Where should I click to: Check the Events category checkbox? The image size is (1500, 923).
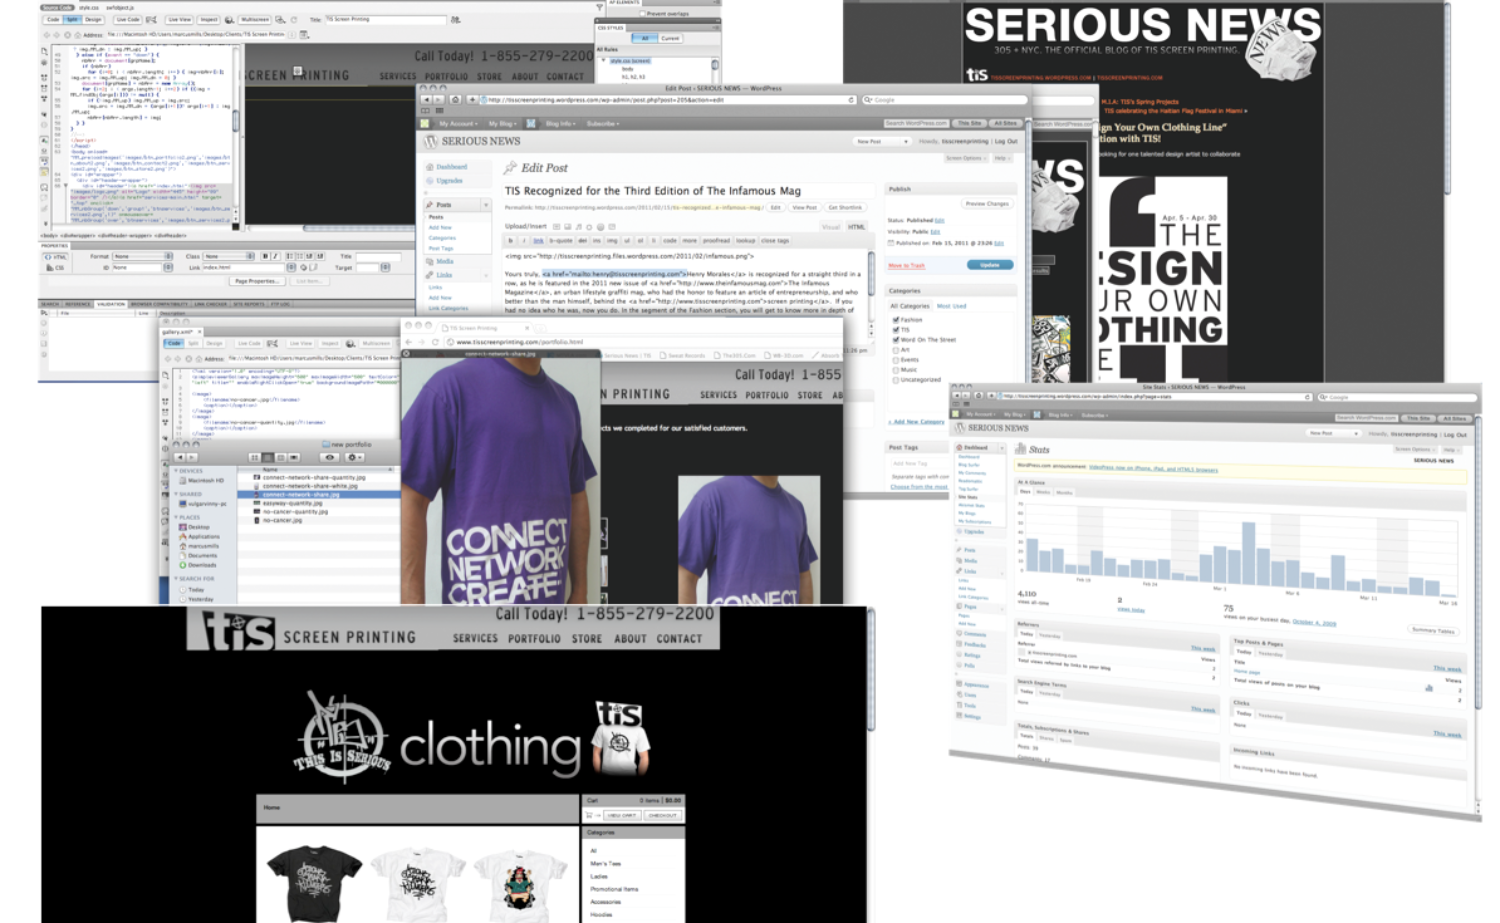coord(896,360)
